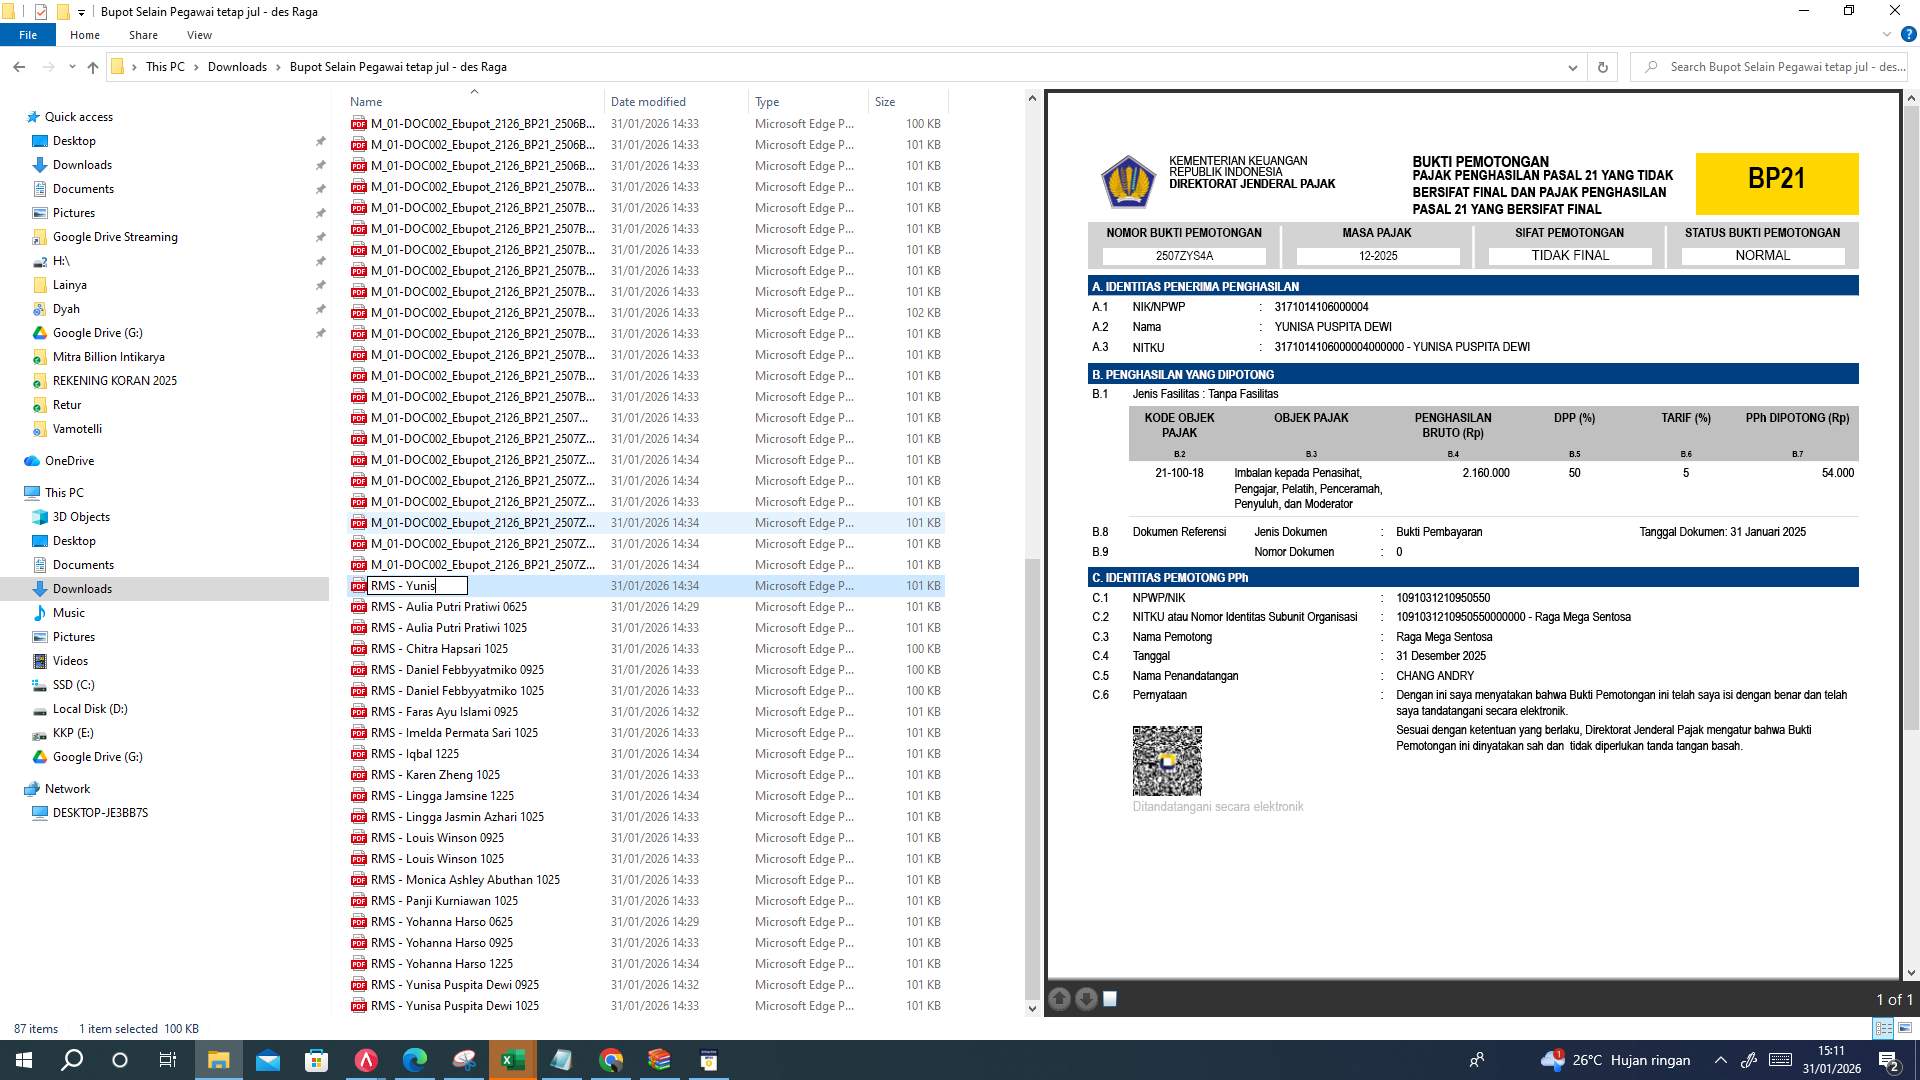Unpin Pictures from Quick access
This screenshot has width=1920, height=1080.
pyautogui.click(x=321, y=213)
